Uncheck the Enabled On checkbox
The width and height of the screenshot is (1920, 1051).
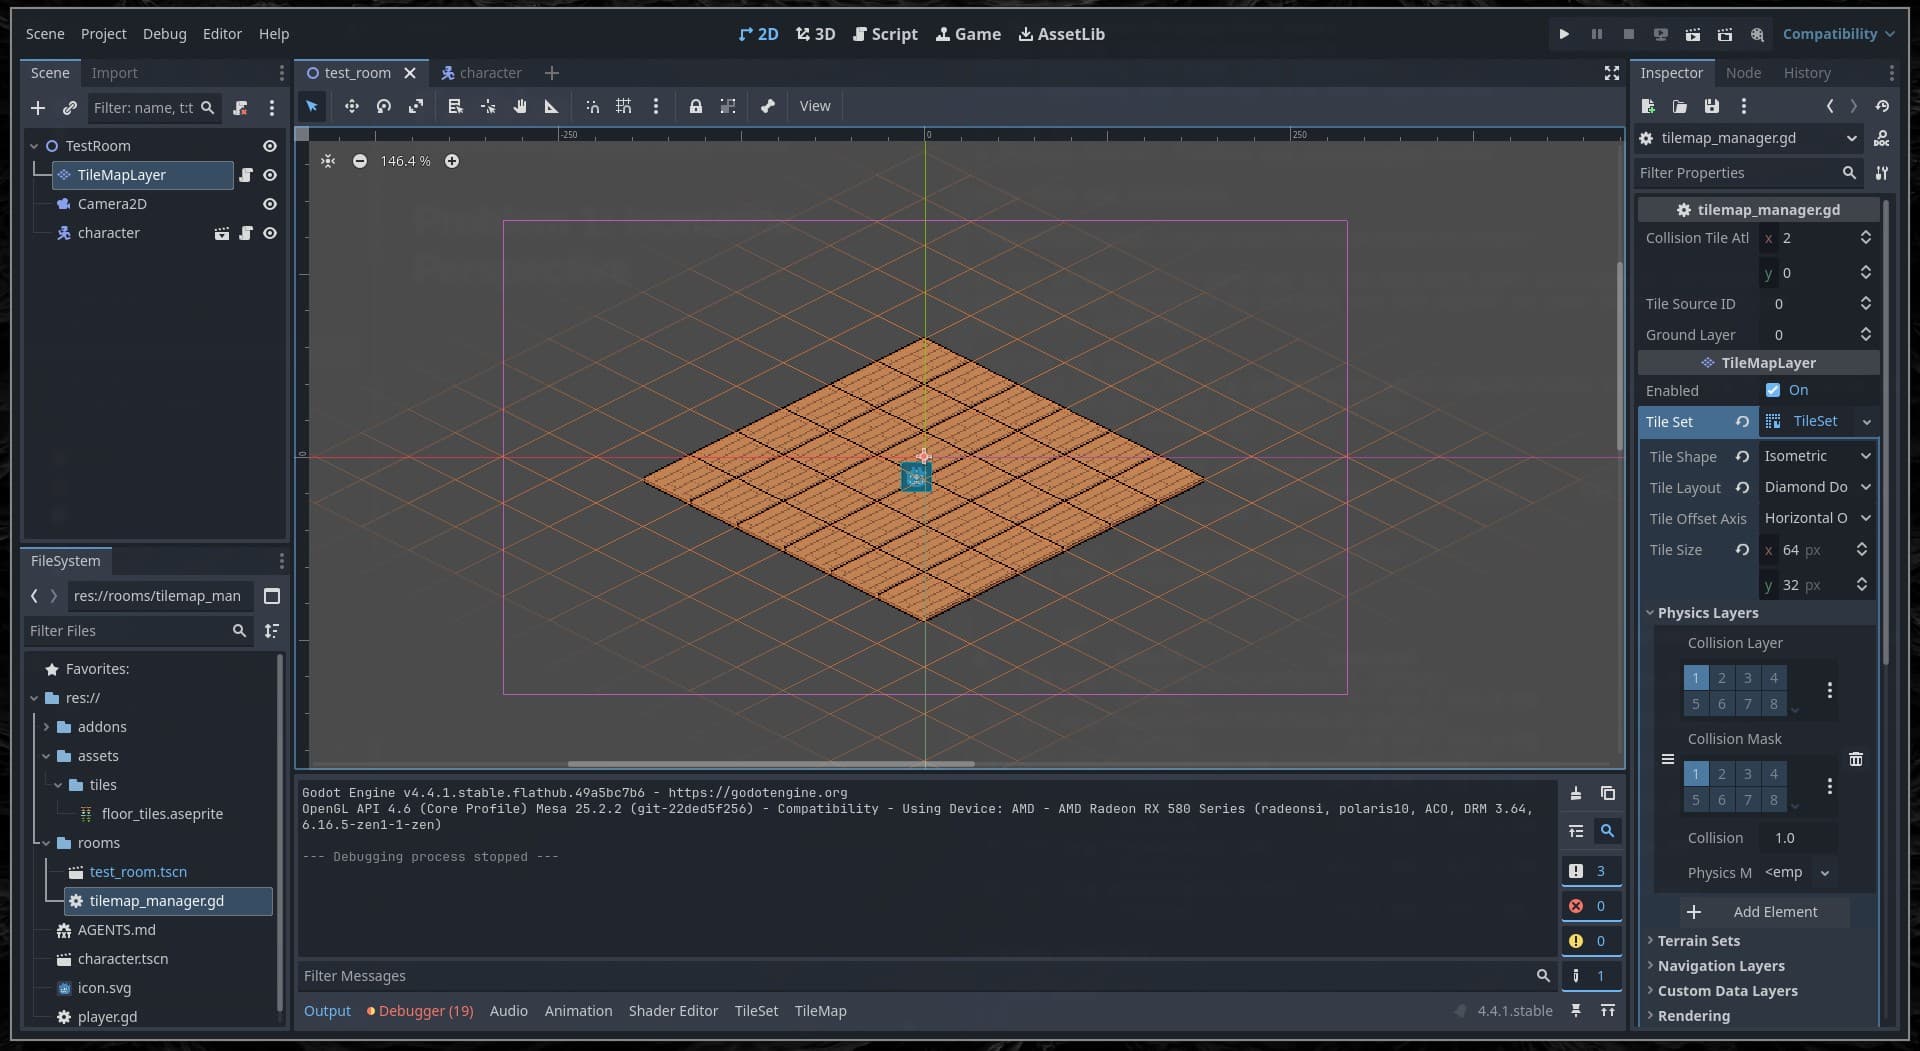pyautogui.click(x=1773, y=391)
